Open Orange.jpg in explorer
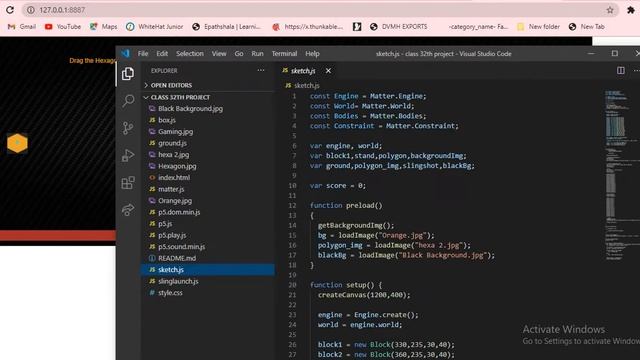640x360 pixels. tap(208, 200)
